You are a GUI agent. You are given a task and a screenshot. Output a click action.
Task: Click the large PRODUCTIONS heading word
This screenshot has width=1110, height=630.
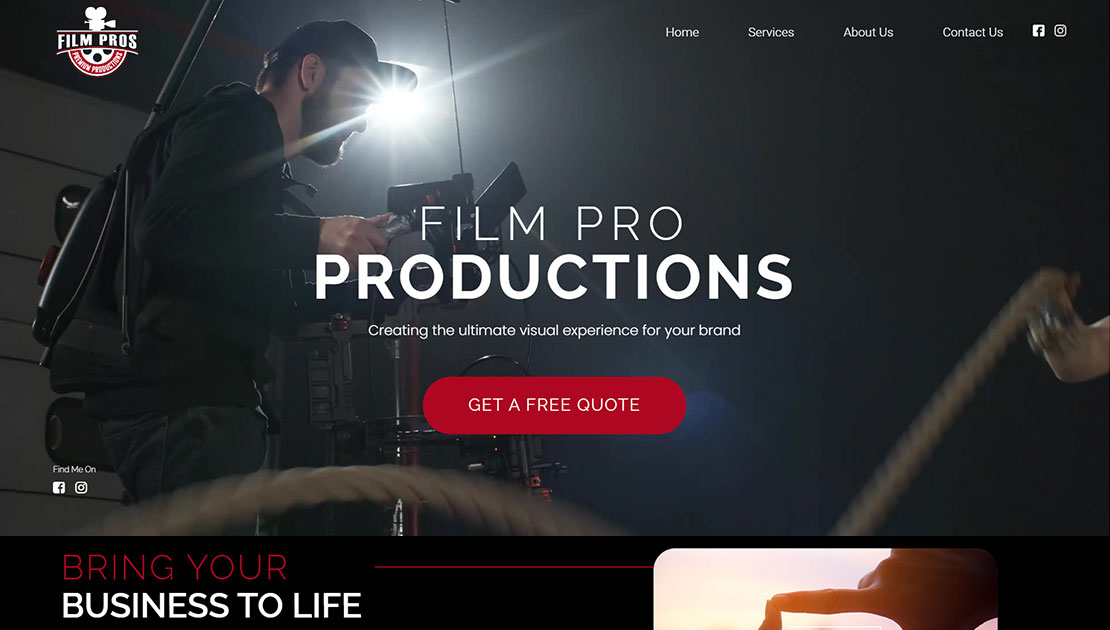pyautogui.click(x=554, y=277)
